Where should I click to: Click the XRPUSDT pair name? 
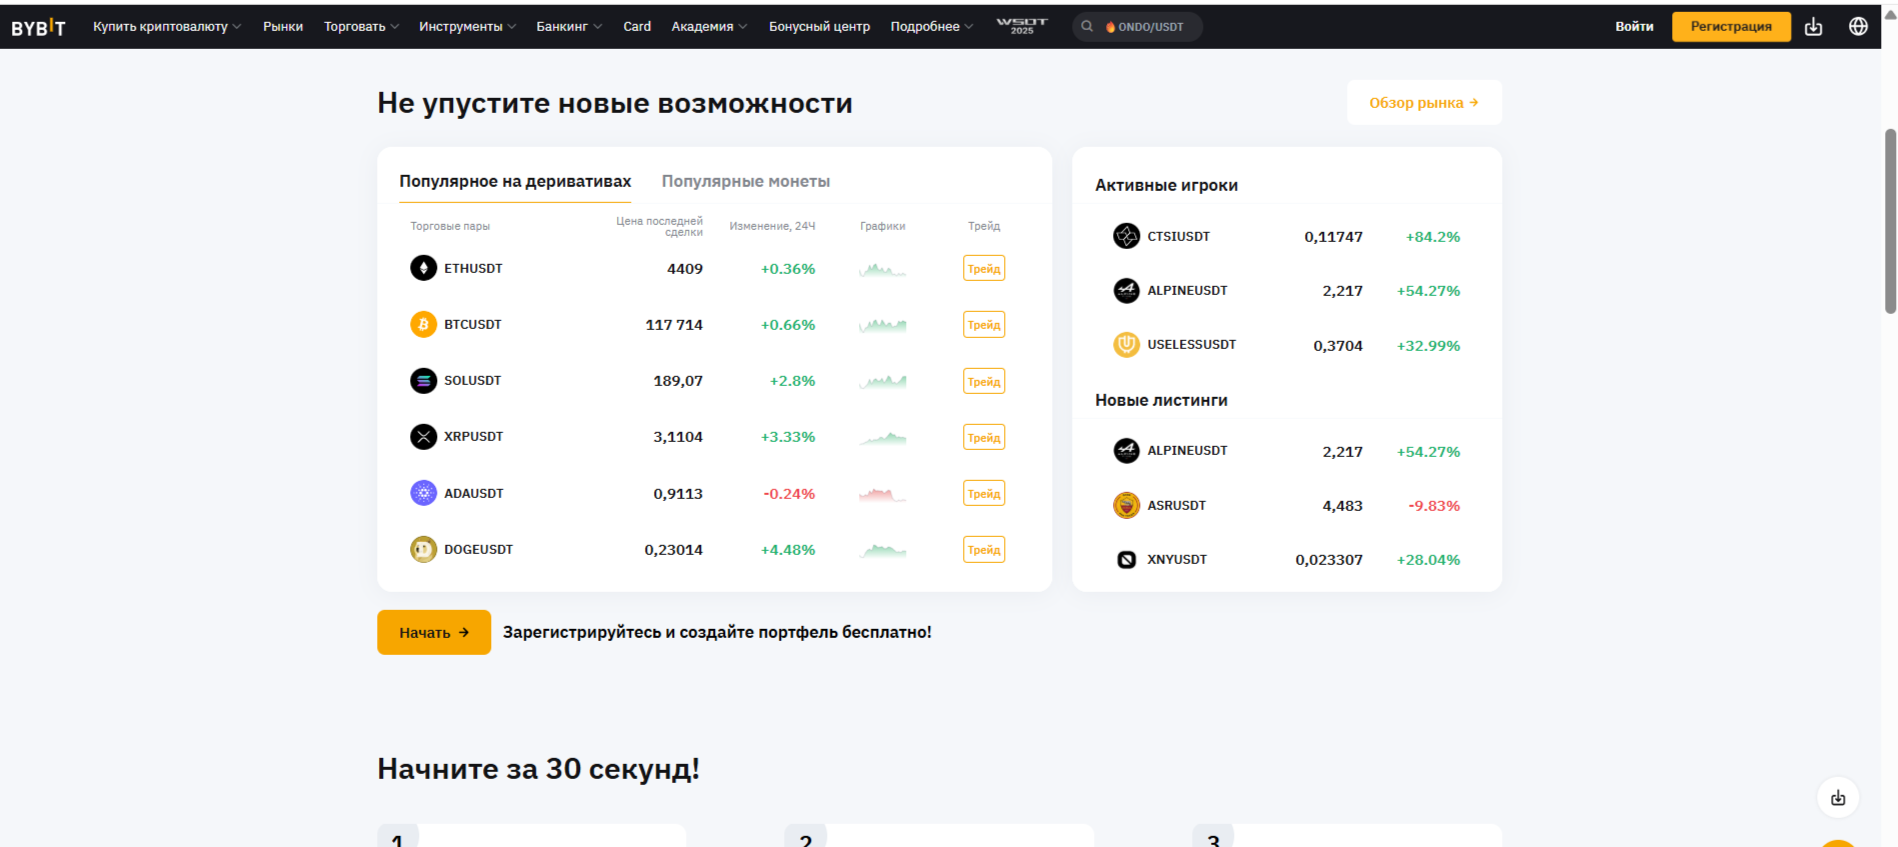point(474,436)
